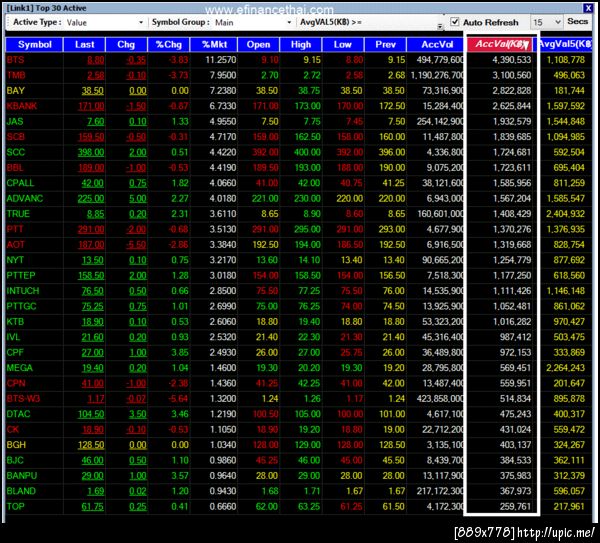Select the MEGA symbol
The image size is (600, 543).
[x=20, y=368]
